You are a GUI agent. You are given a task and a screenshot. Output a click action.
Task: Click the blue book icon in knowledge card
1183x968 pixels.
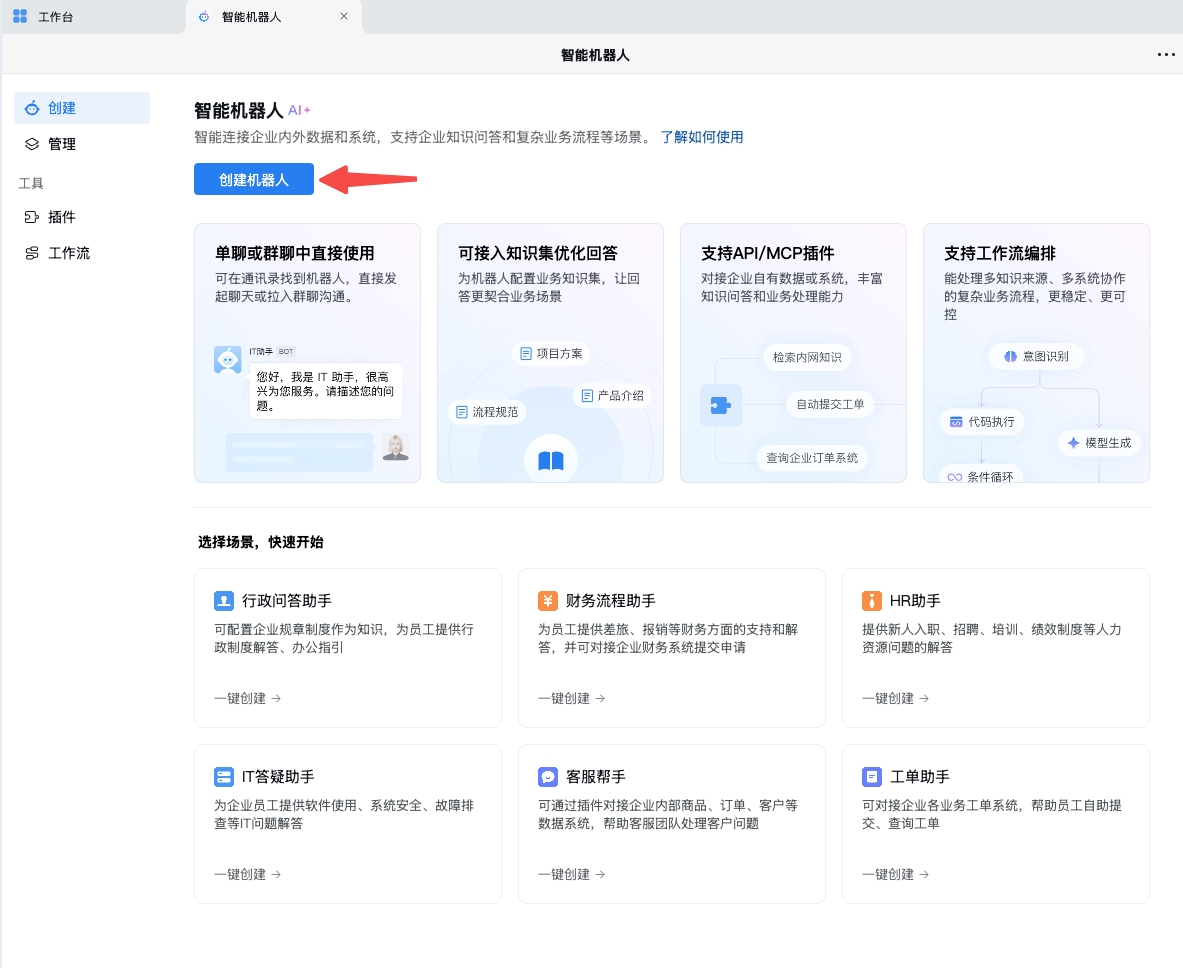click(551, 460)
